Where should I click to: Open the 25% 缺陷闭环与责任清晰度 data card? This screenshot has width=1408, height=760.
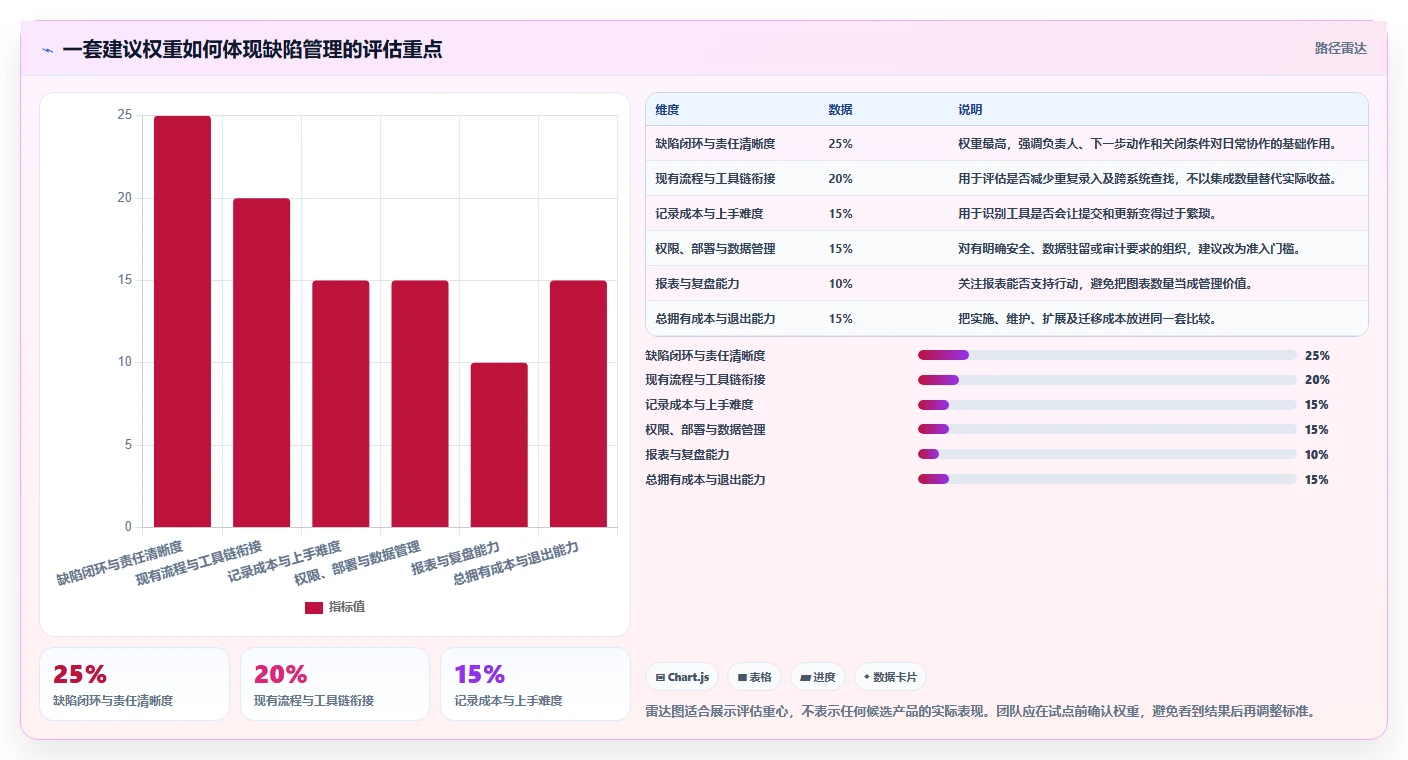134,684
